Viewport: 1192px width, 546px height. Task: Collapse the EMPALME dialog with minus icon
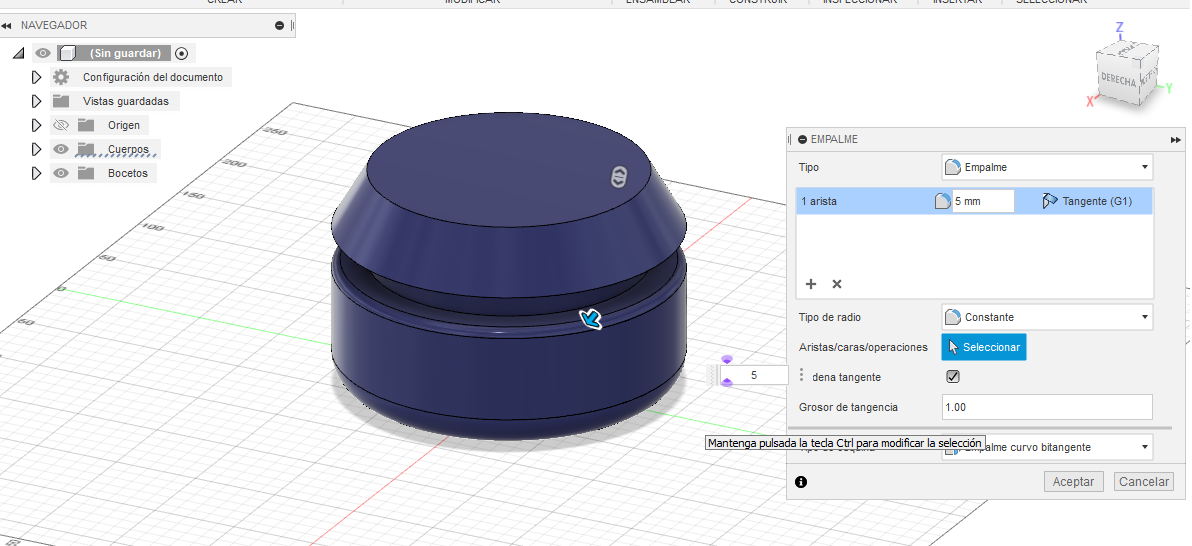pos(803,140)
